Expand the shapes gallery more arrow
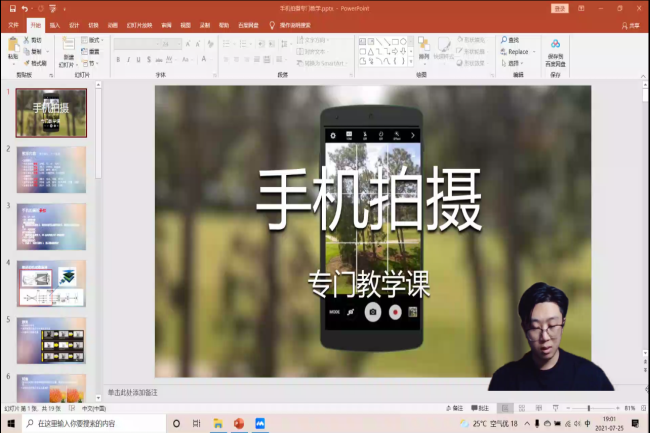The height and width of the screenshot is (433, 650). (x=409, y=62)
